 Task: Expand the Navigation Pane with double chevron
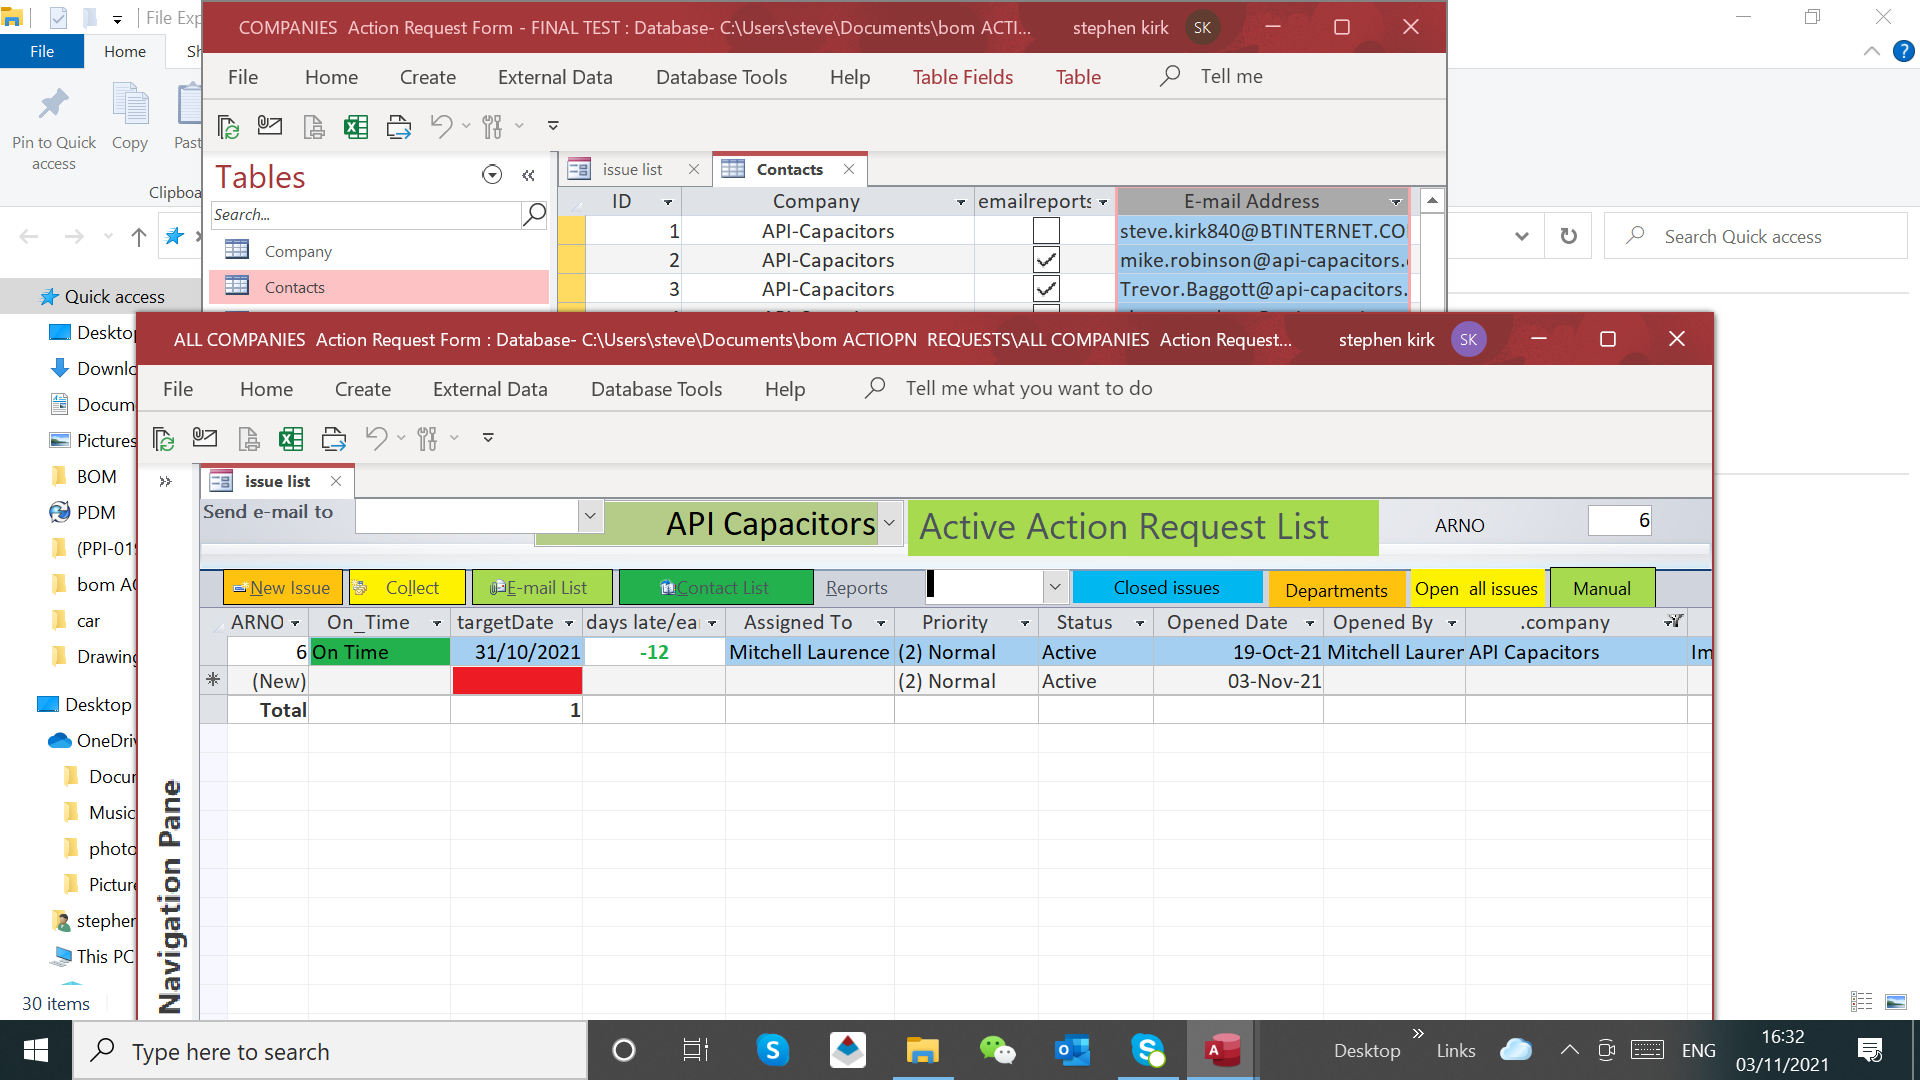click(x=165, y=481)
